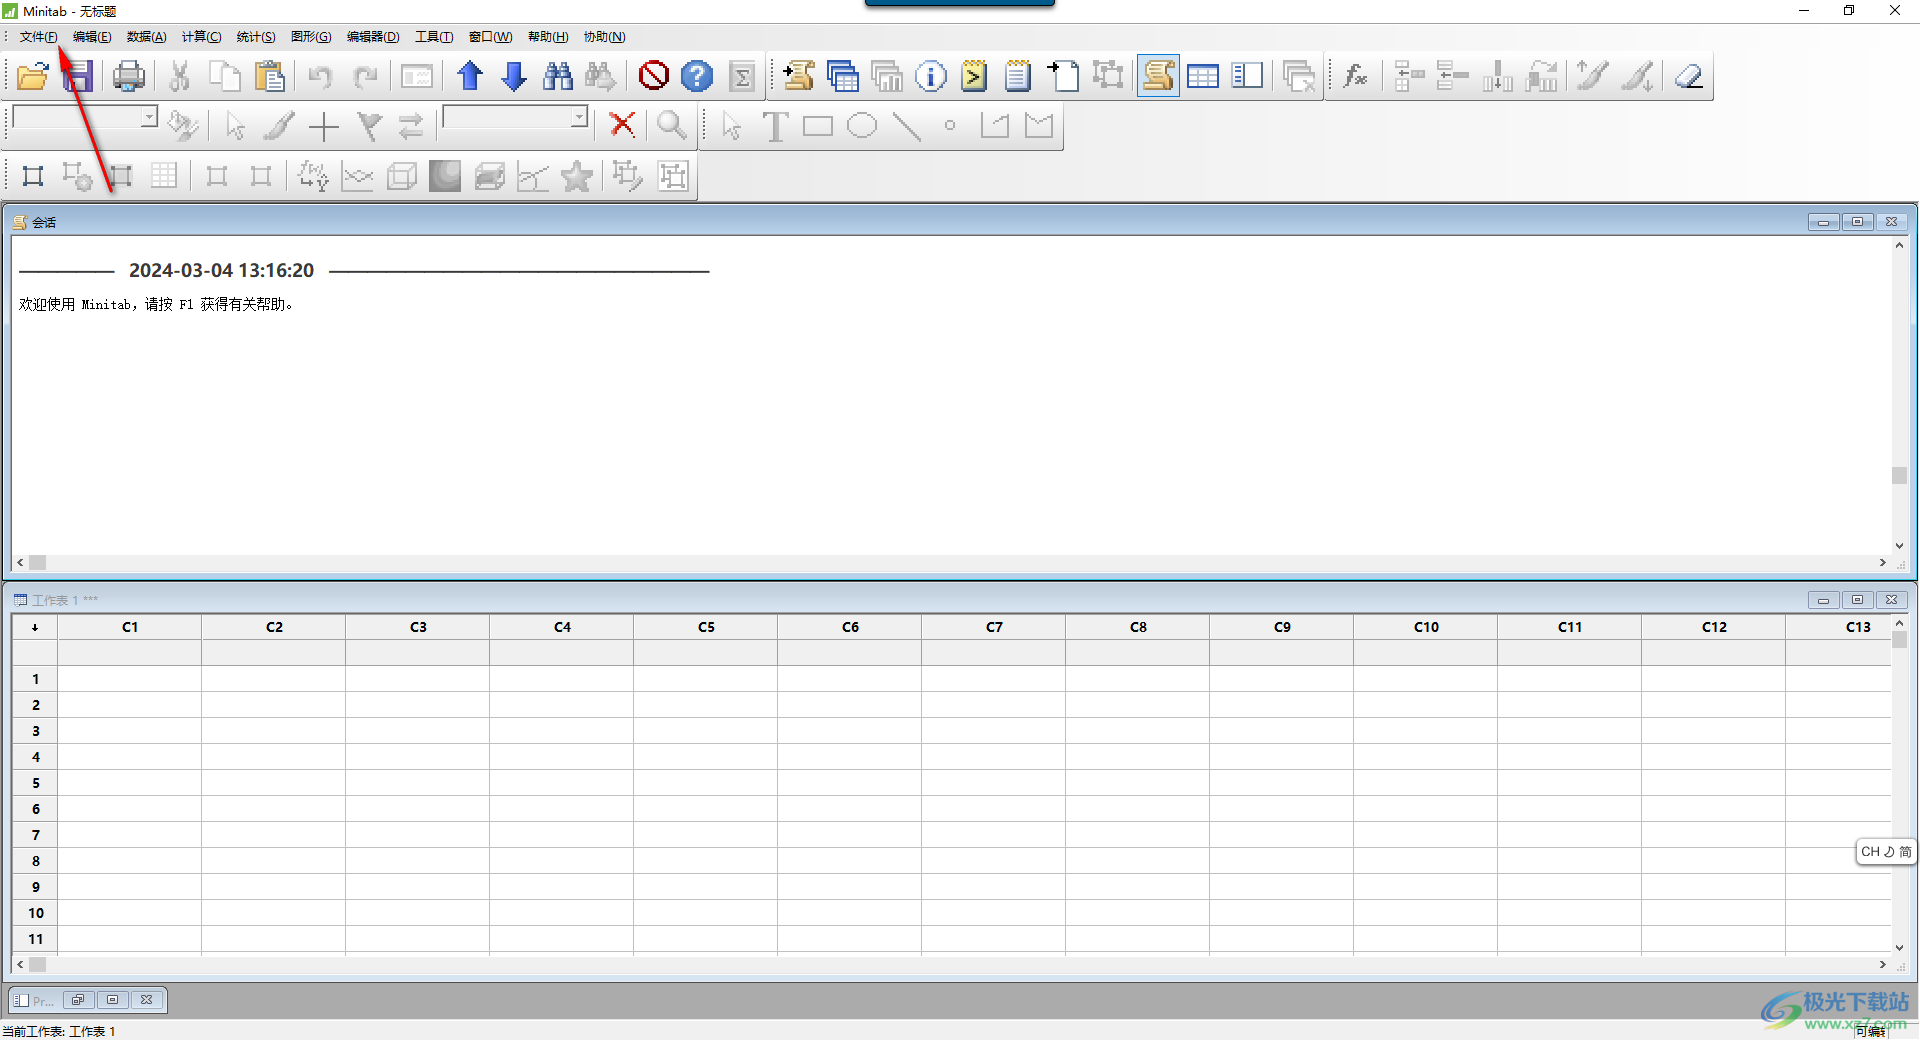Open the 文件(F) menu

pos(38,37)
